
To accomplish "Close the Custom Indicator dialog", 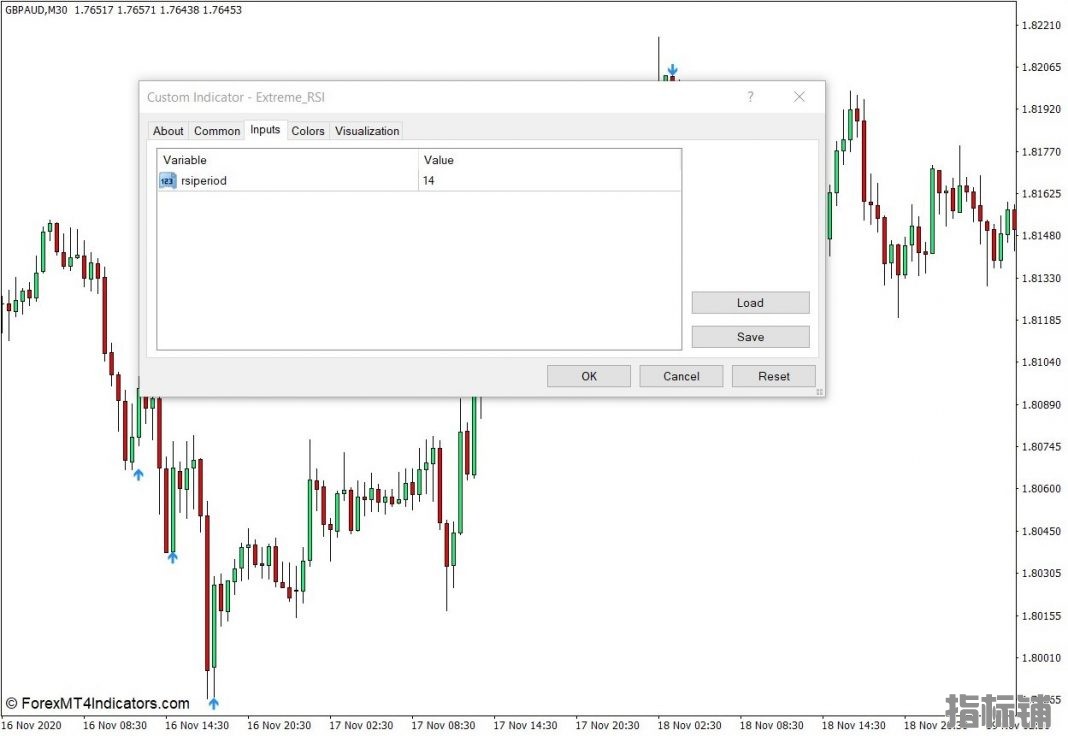I will pyautogui.click(x=800, y=97).
